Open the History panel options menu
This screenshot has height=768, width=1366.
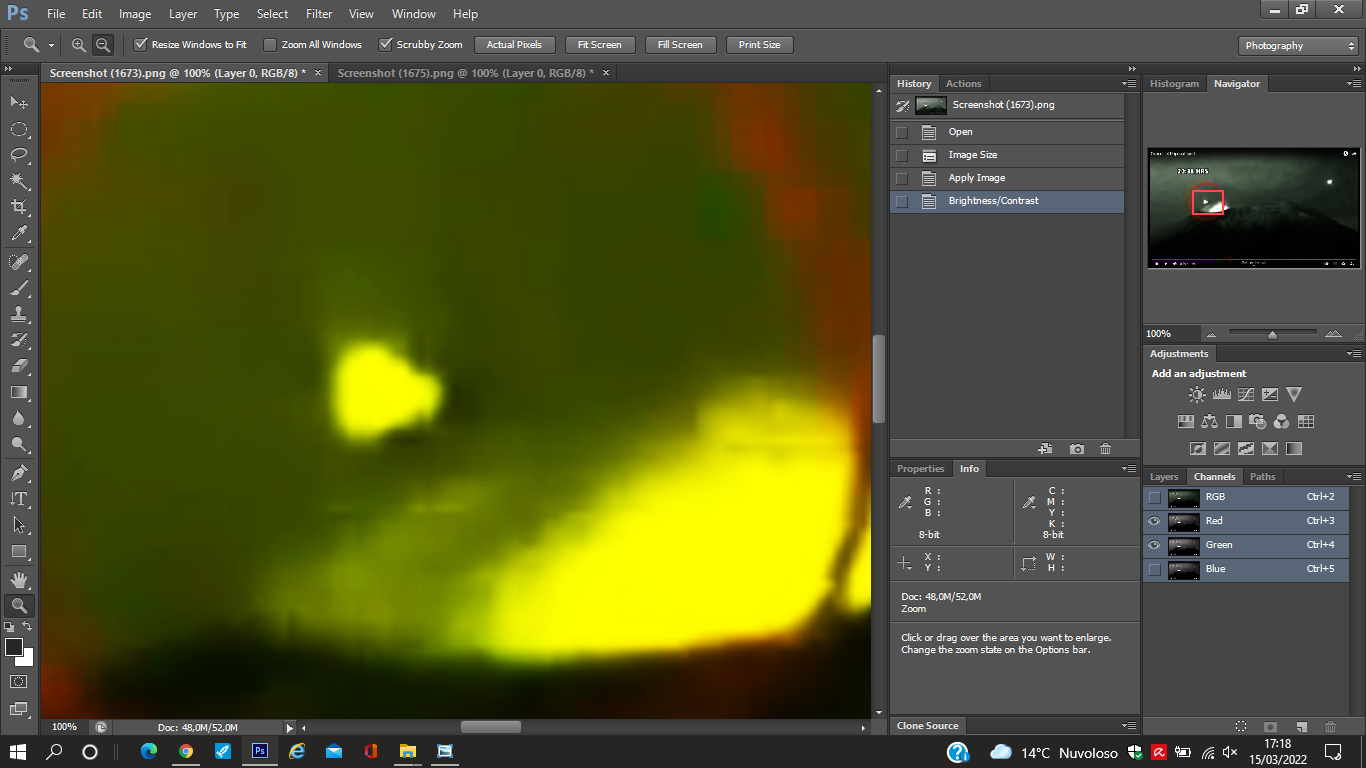[x=1129, y=84]
